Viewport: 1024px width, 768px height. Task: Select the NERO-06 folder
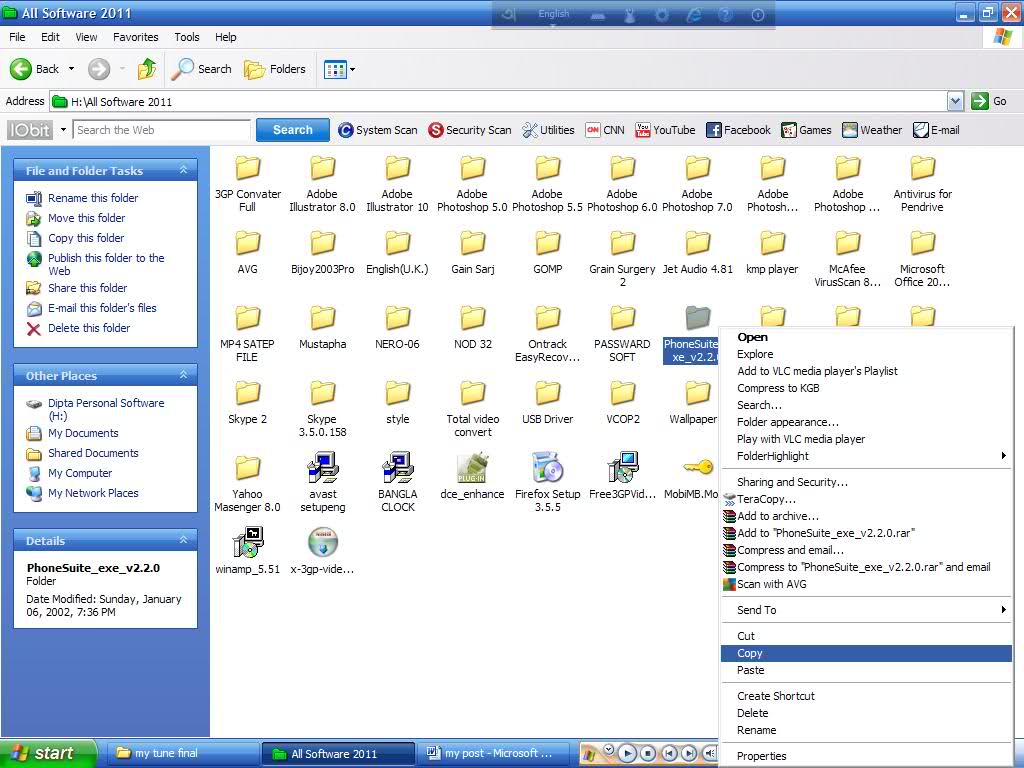[x=397, y=328]
